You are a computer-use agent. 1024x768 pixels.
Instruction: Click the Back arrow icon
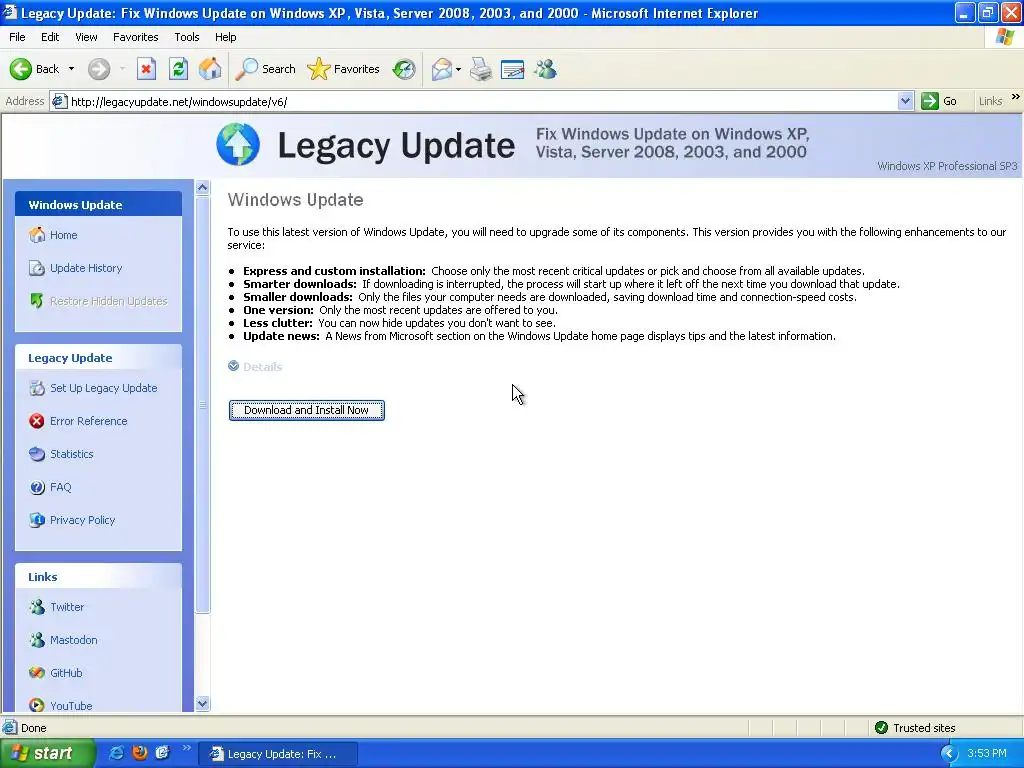tap(21, 69)
